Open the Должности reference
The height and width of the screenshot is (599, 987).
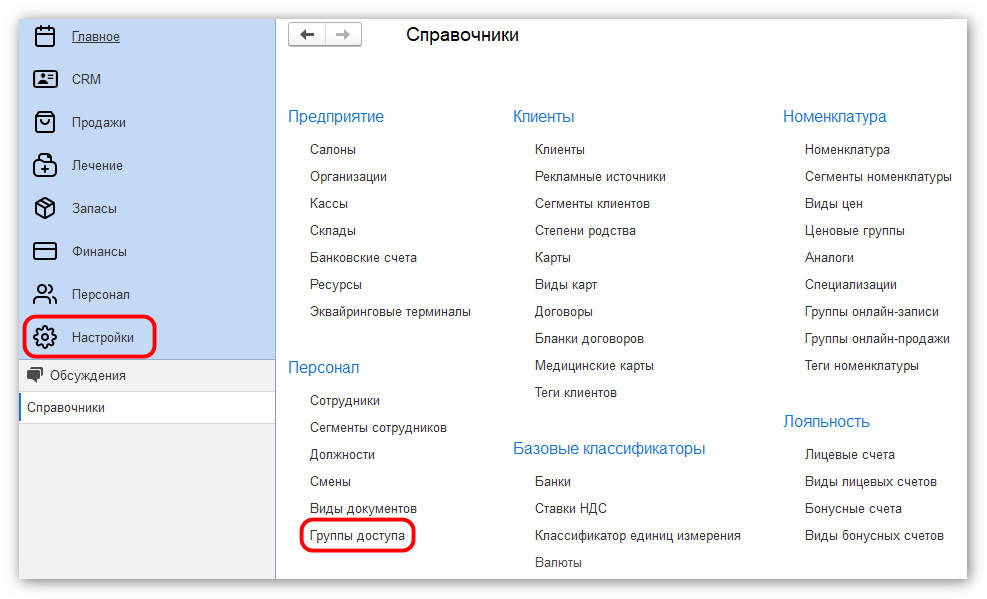pos(342,455)
